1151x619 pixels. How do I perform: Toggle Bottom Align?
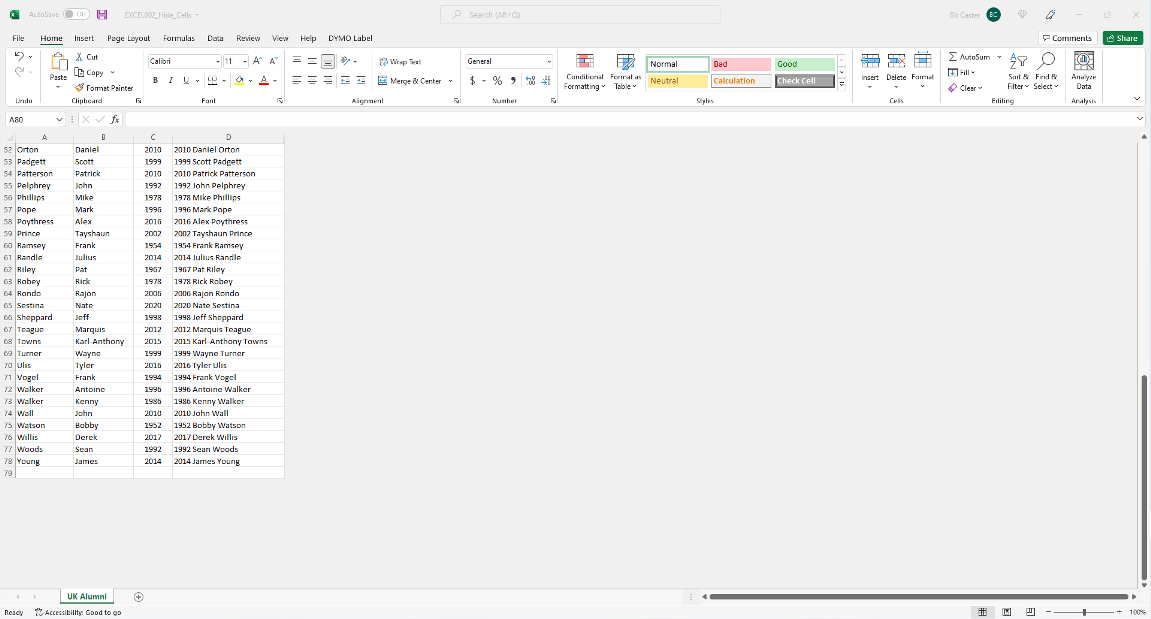(x=327, y=61)
